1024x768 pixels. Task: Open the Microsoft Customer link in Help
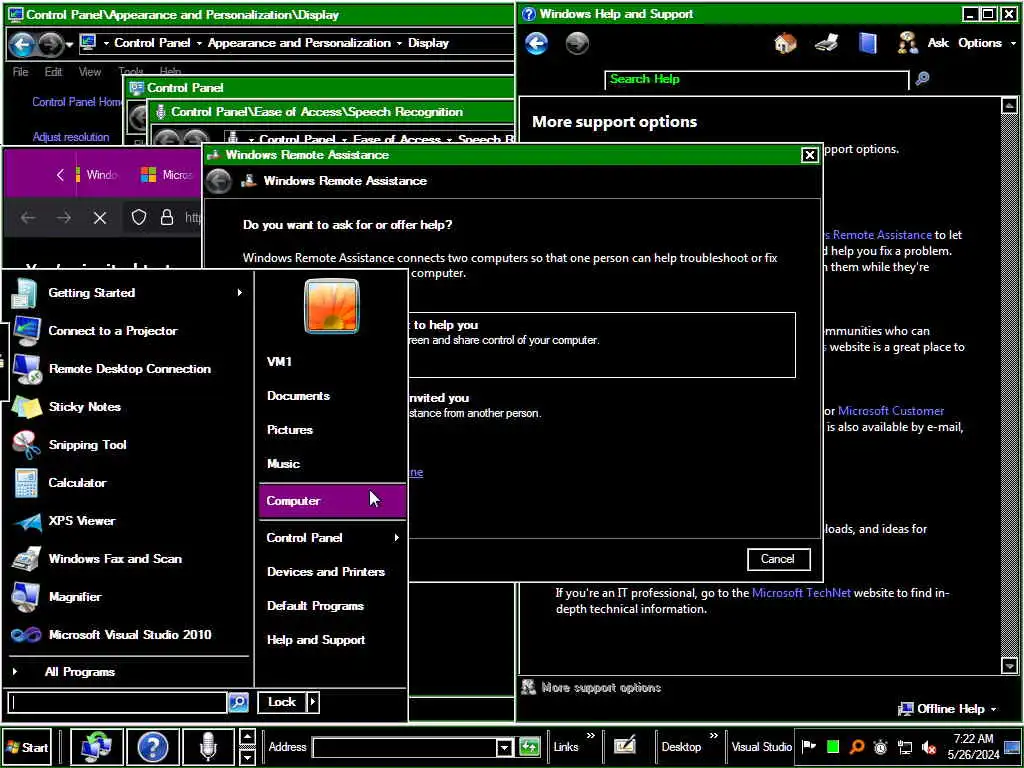pyautogui.click(x=891, y=411)
